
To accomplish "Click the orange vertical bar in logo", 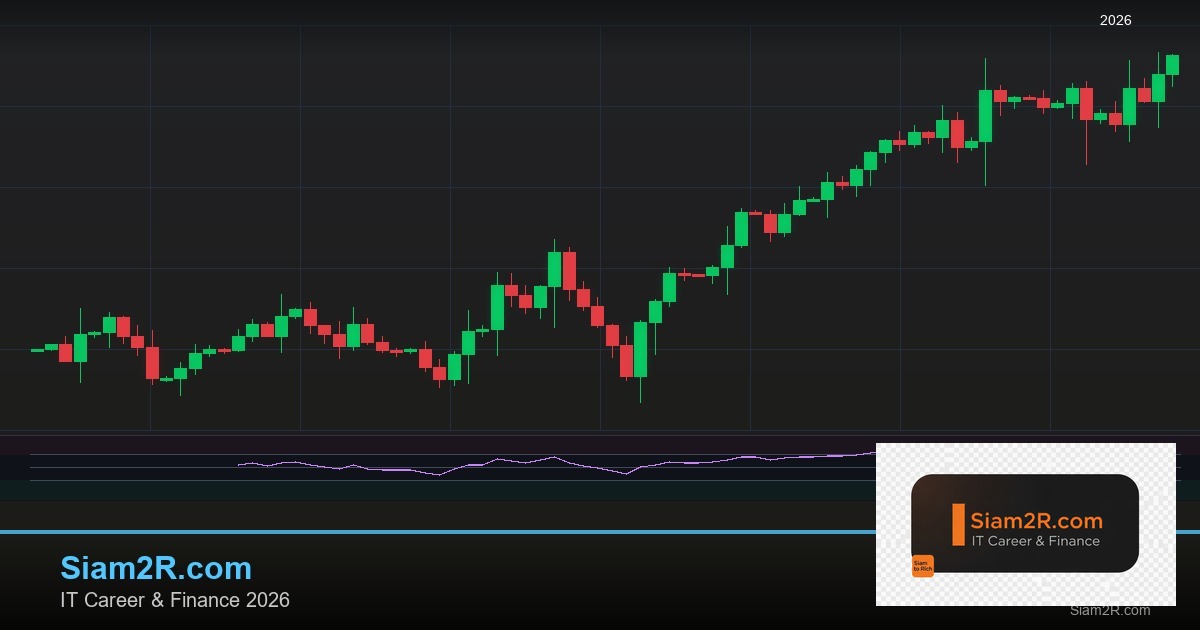I will pos(958,525).
